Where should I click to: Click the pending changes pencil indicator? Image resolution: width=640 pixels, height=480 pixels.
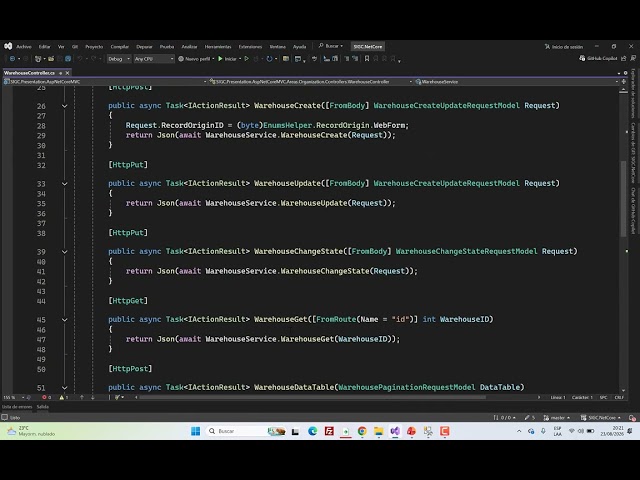pyautogui.click(x=530, y=418)
